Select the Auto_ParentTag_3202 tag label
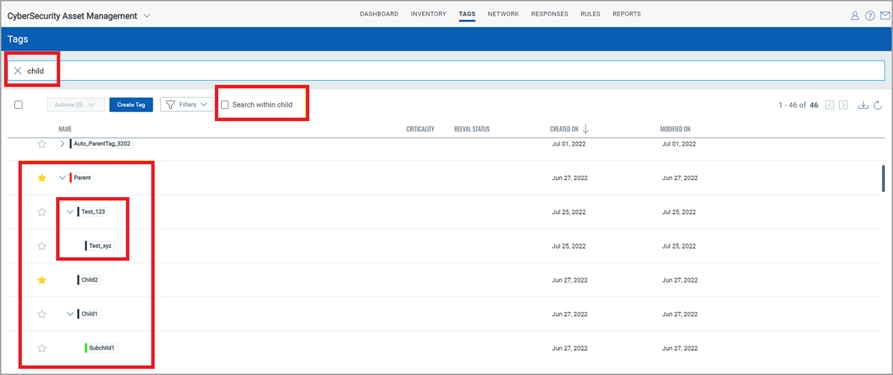Viewport: 893px width, 375px height. click(101, 144)
